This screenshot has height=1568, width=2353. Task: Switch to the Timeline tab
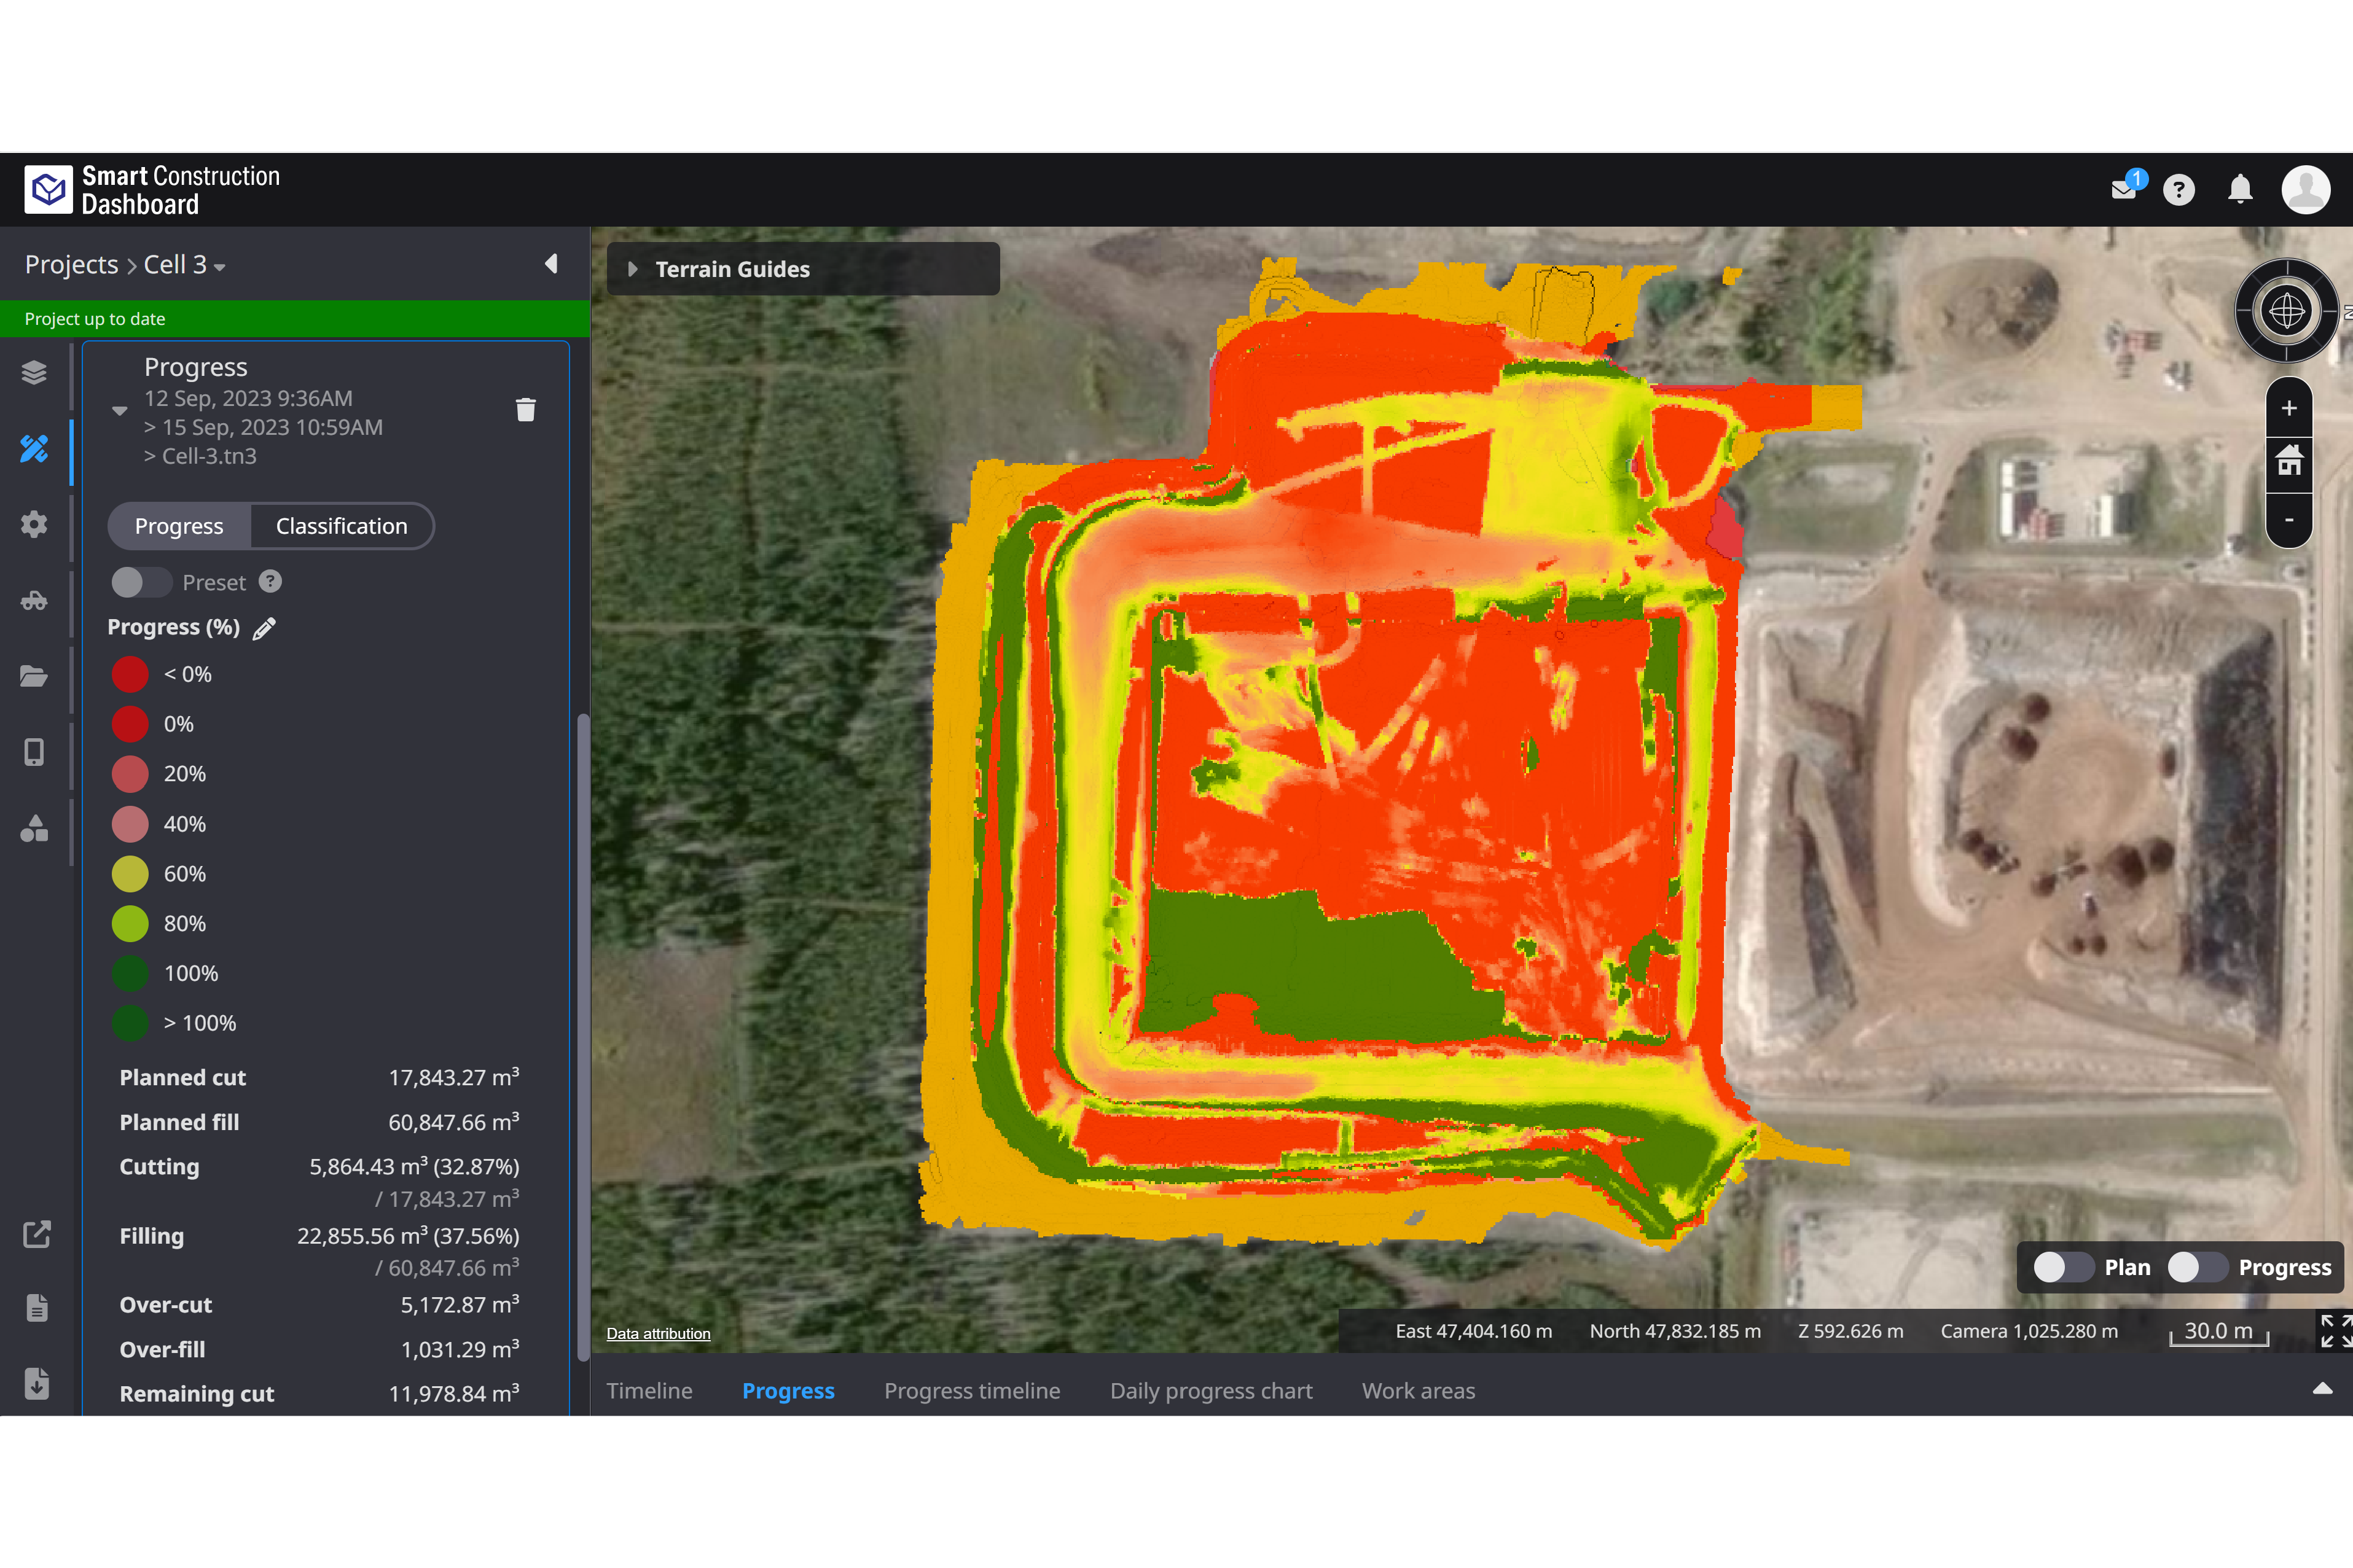pyautogui.click(x=649, y=1391)
